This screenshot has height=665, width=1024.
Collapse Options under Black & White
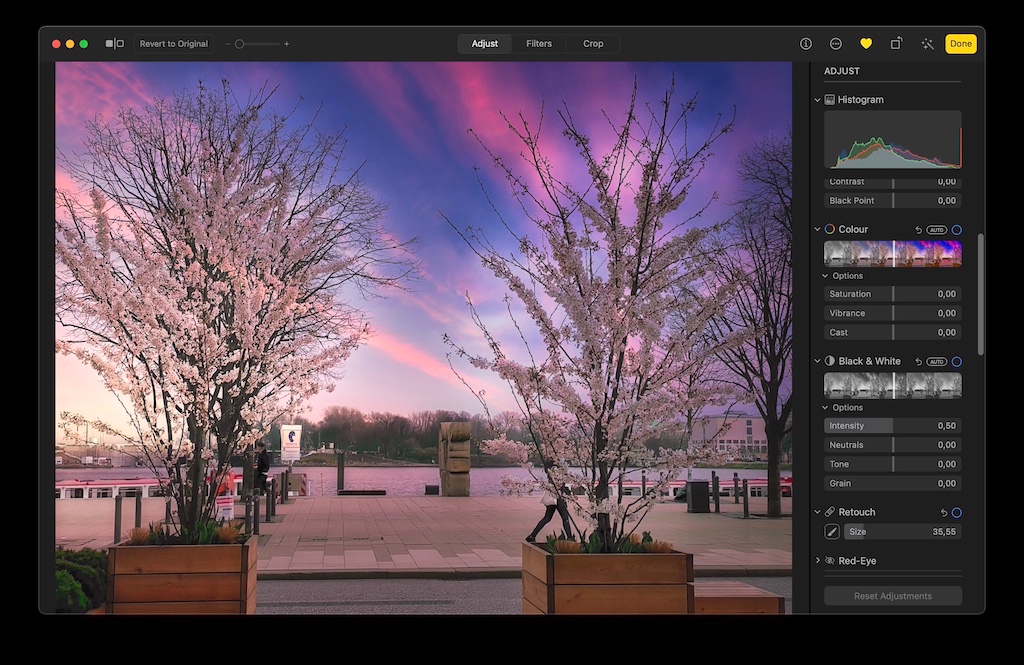pos(826,408)
